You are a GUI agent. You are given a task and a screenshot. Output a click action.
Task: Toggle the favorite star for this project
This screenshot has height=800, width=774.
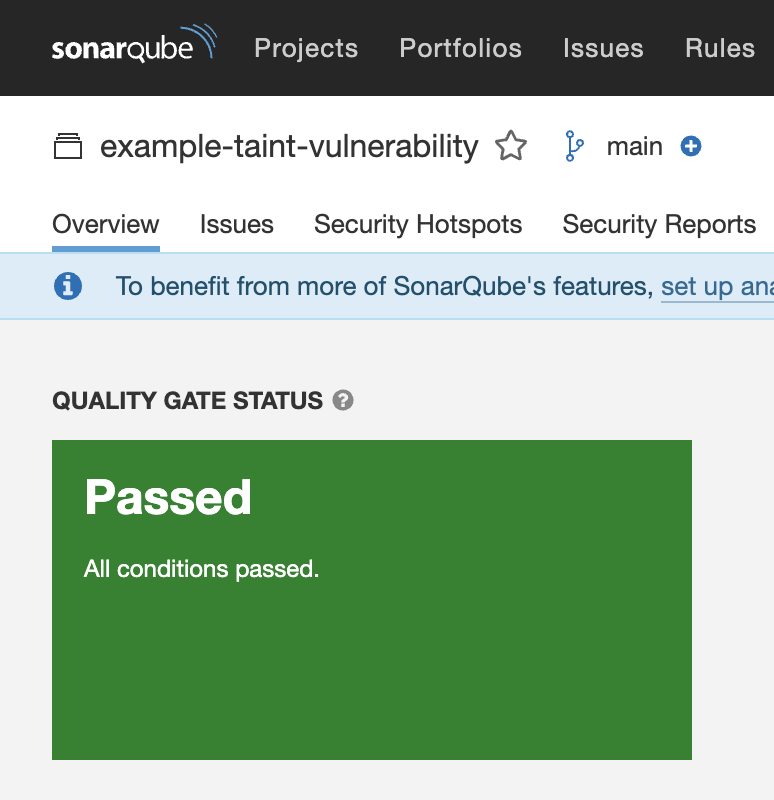(x=511, y=147)
